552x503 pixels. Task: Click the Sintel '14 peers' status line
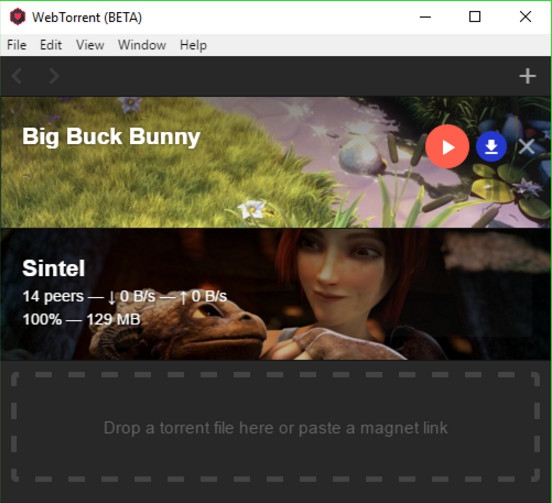(125, 296)
